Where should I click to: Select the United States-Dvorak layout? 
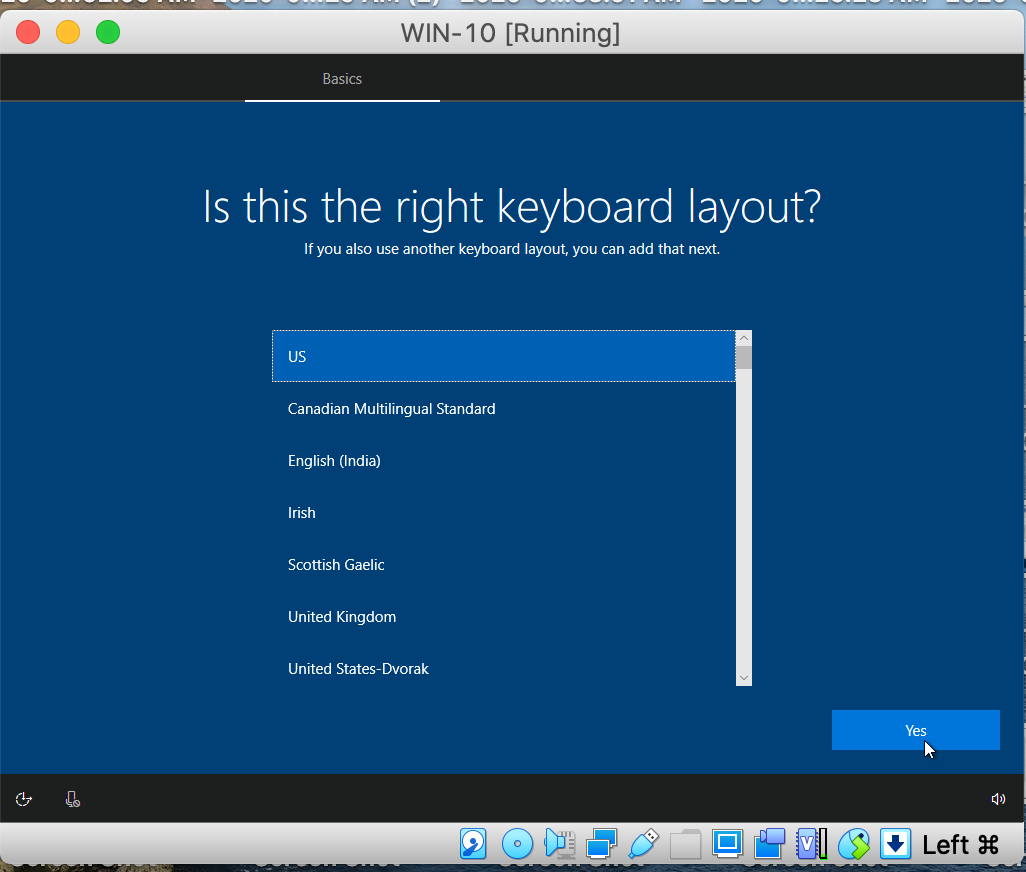(x=504, y=669)
